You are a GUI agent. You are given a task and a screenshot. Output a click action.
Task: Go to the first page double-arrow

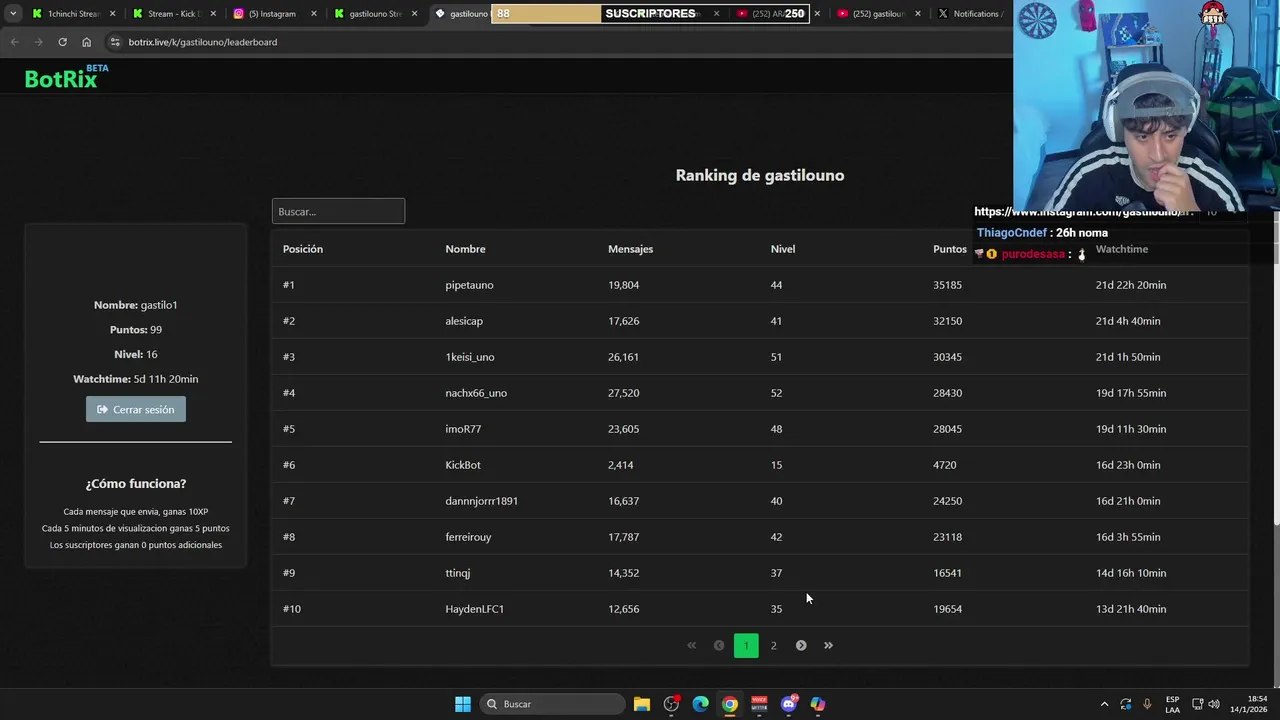point(691,645)
